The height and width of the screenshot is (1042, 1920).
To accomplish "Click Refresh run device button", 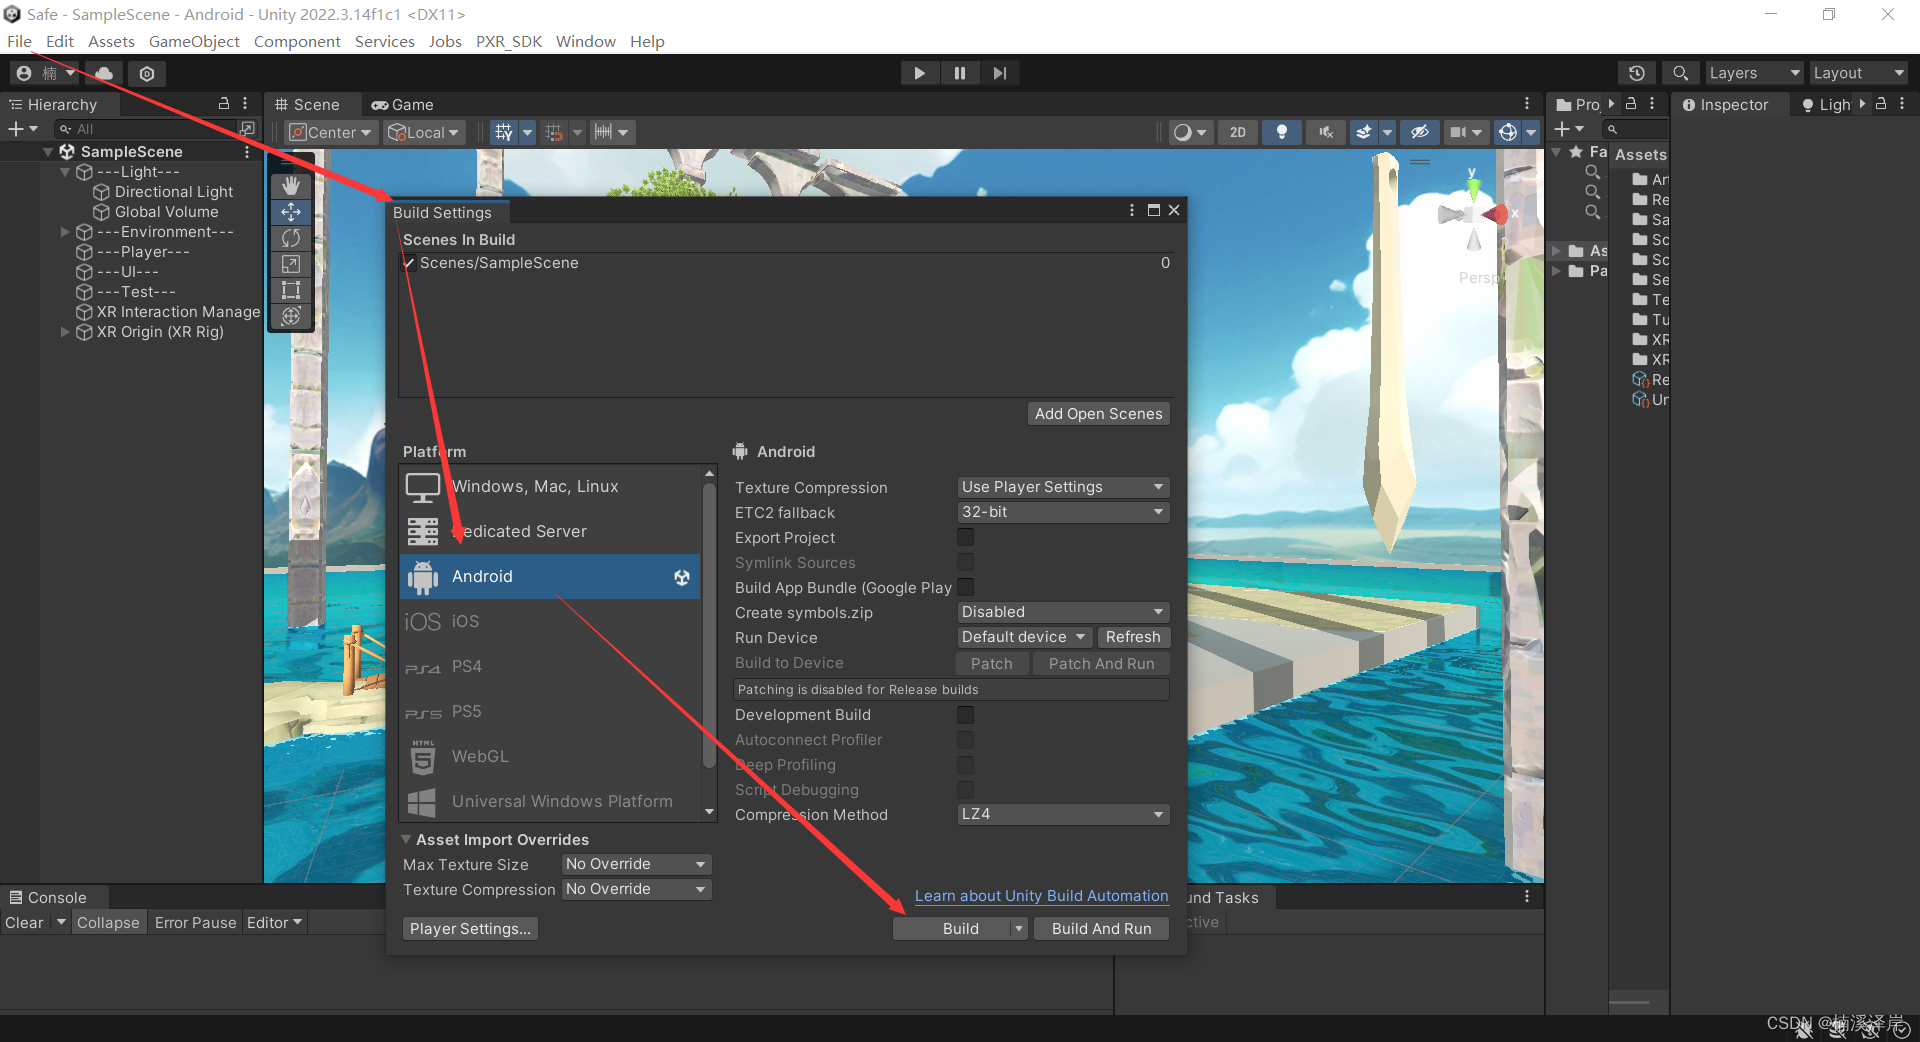I will (x=1133, y=637).
